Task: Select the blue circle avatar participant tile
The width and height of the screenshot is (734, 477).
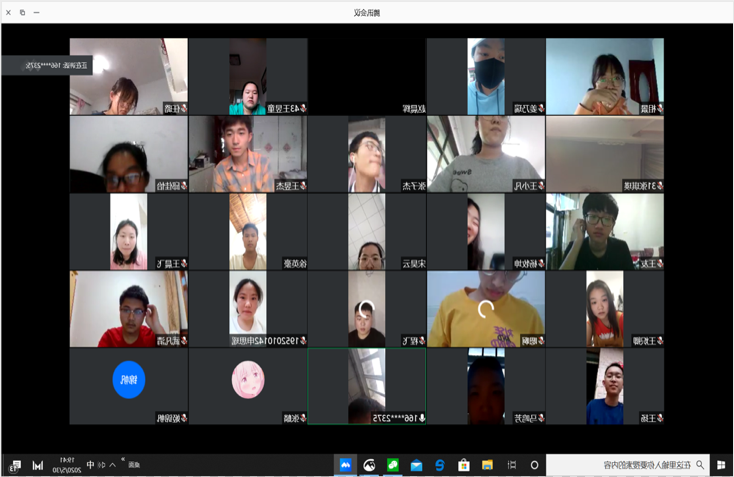Action: tap(128, 386)
